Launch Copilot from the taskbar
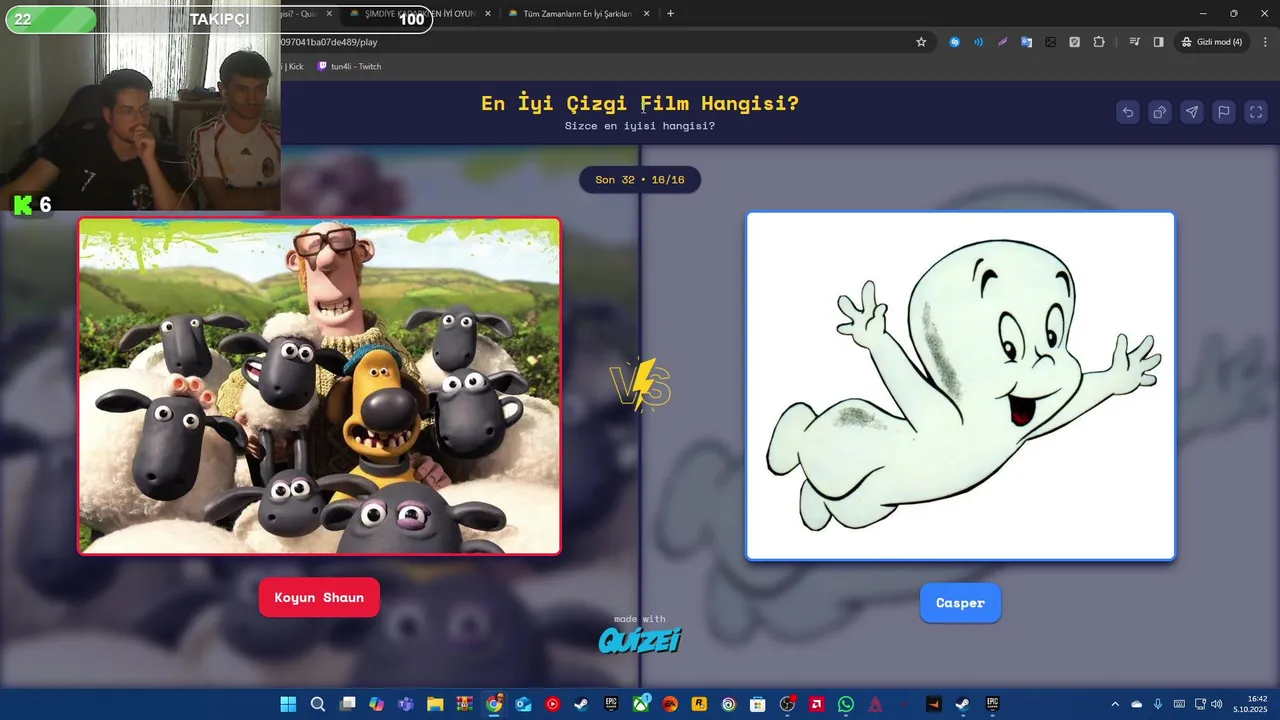 [376, 704]
